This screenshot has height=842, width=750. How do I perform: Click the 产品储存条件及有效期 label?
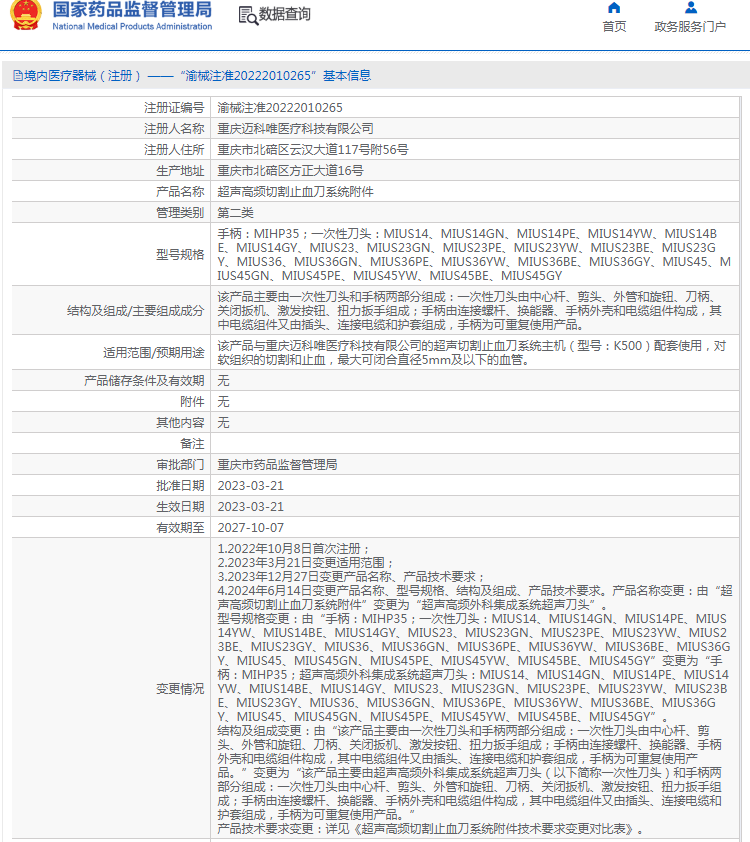(144, 381)
